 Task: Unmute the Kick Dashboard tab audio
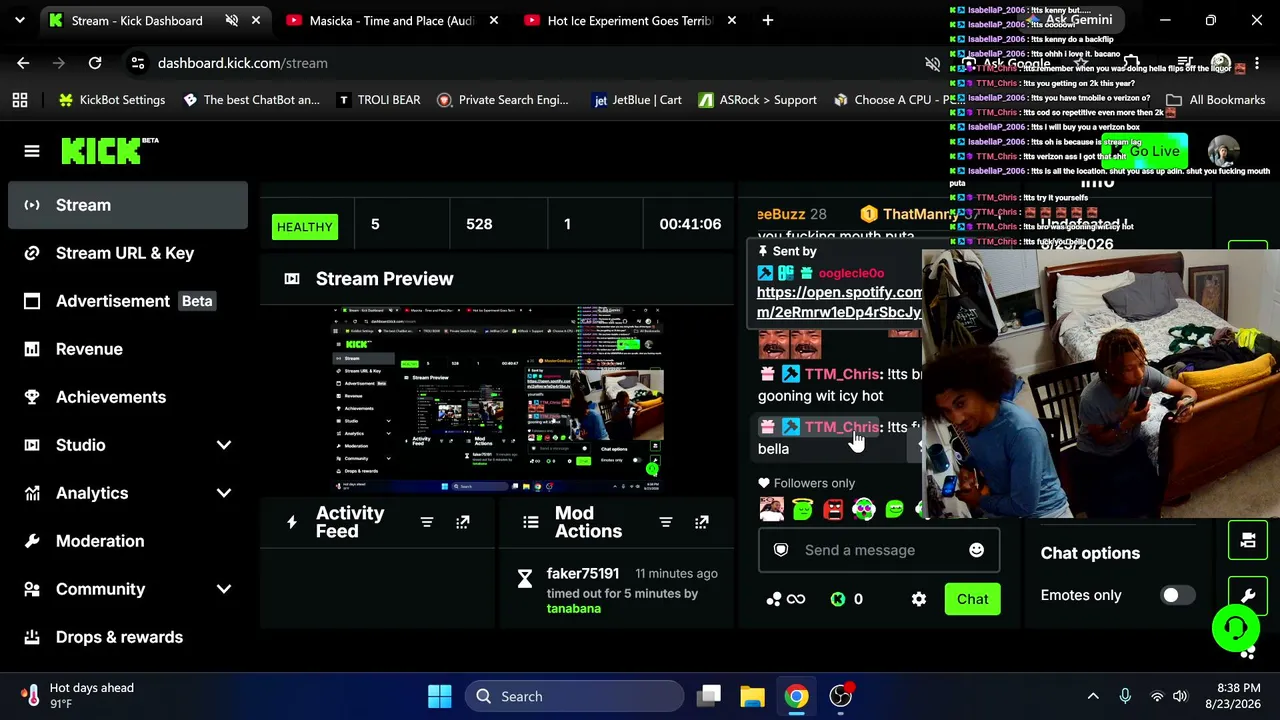[x=232, y=20]
